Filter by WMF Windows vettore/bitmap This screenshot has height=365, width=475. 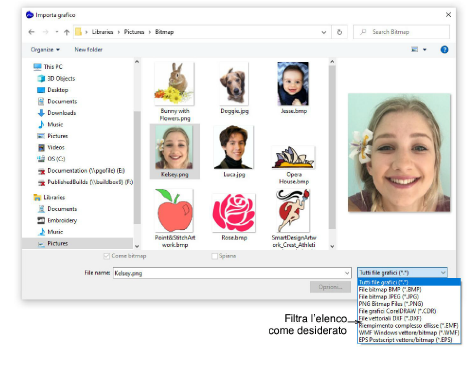[x=409, y=333]
